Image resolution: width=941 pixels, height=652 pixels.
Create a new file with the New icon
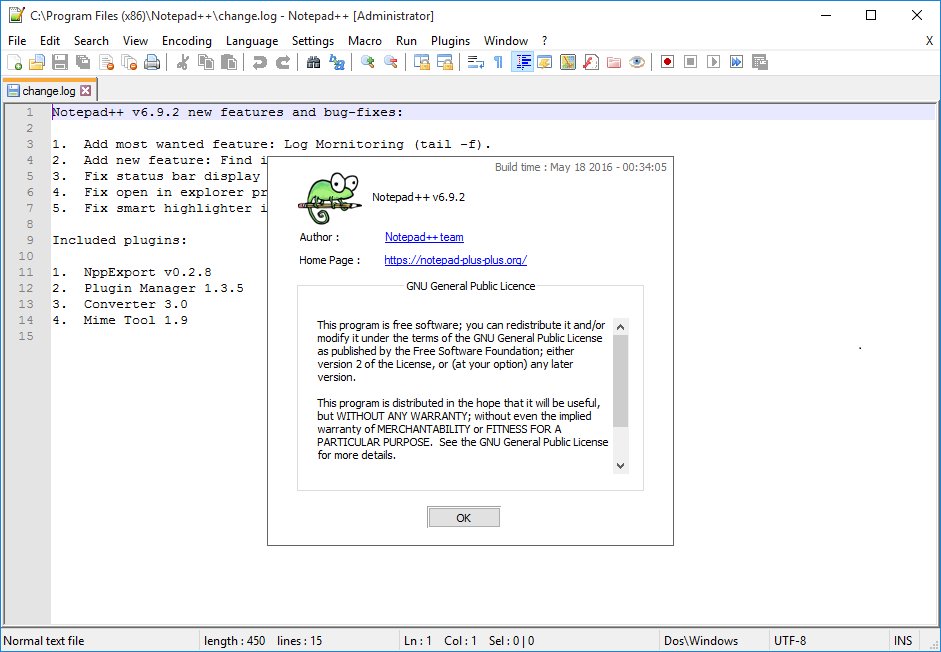pos(14,62)
